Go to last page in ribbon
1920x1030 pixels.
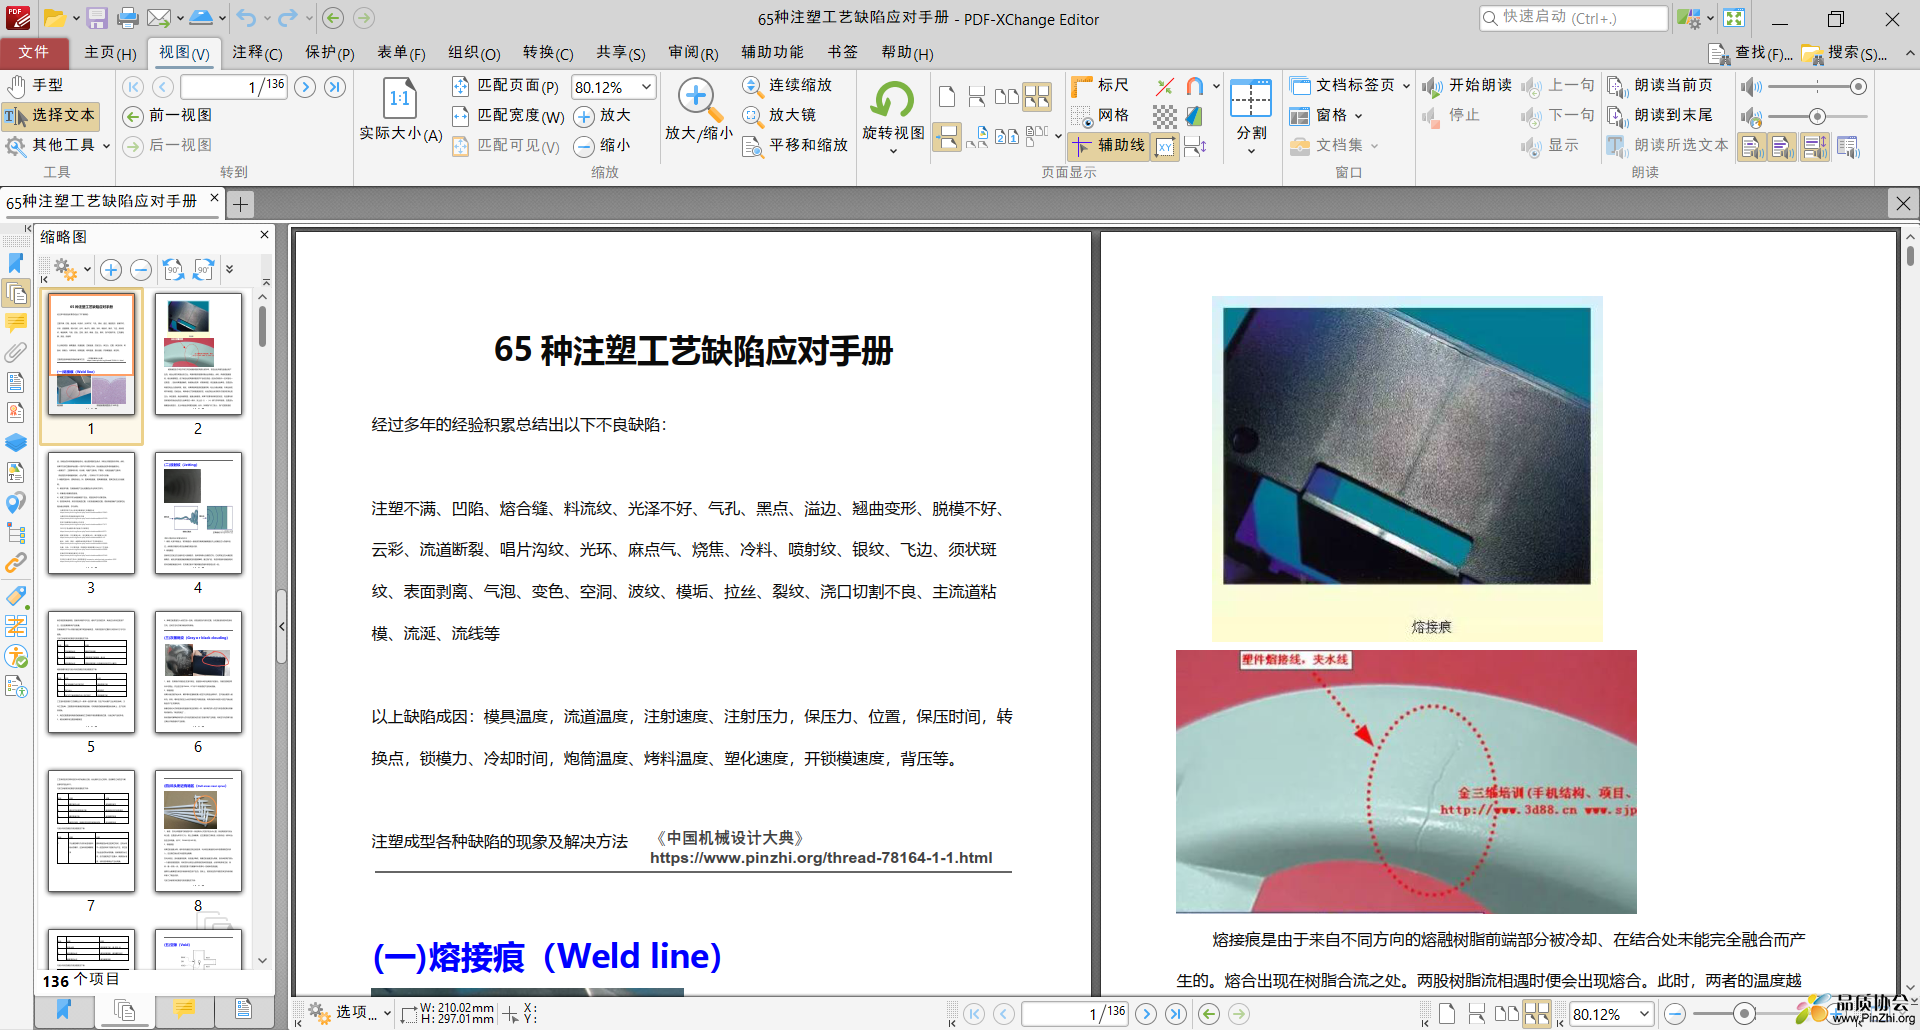[335, 87]
